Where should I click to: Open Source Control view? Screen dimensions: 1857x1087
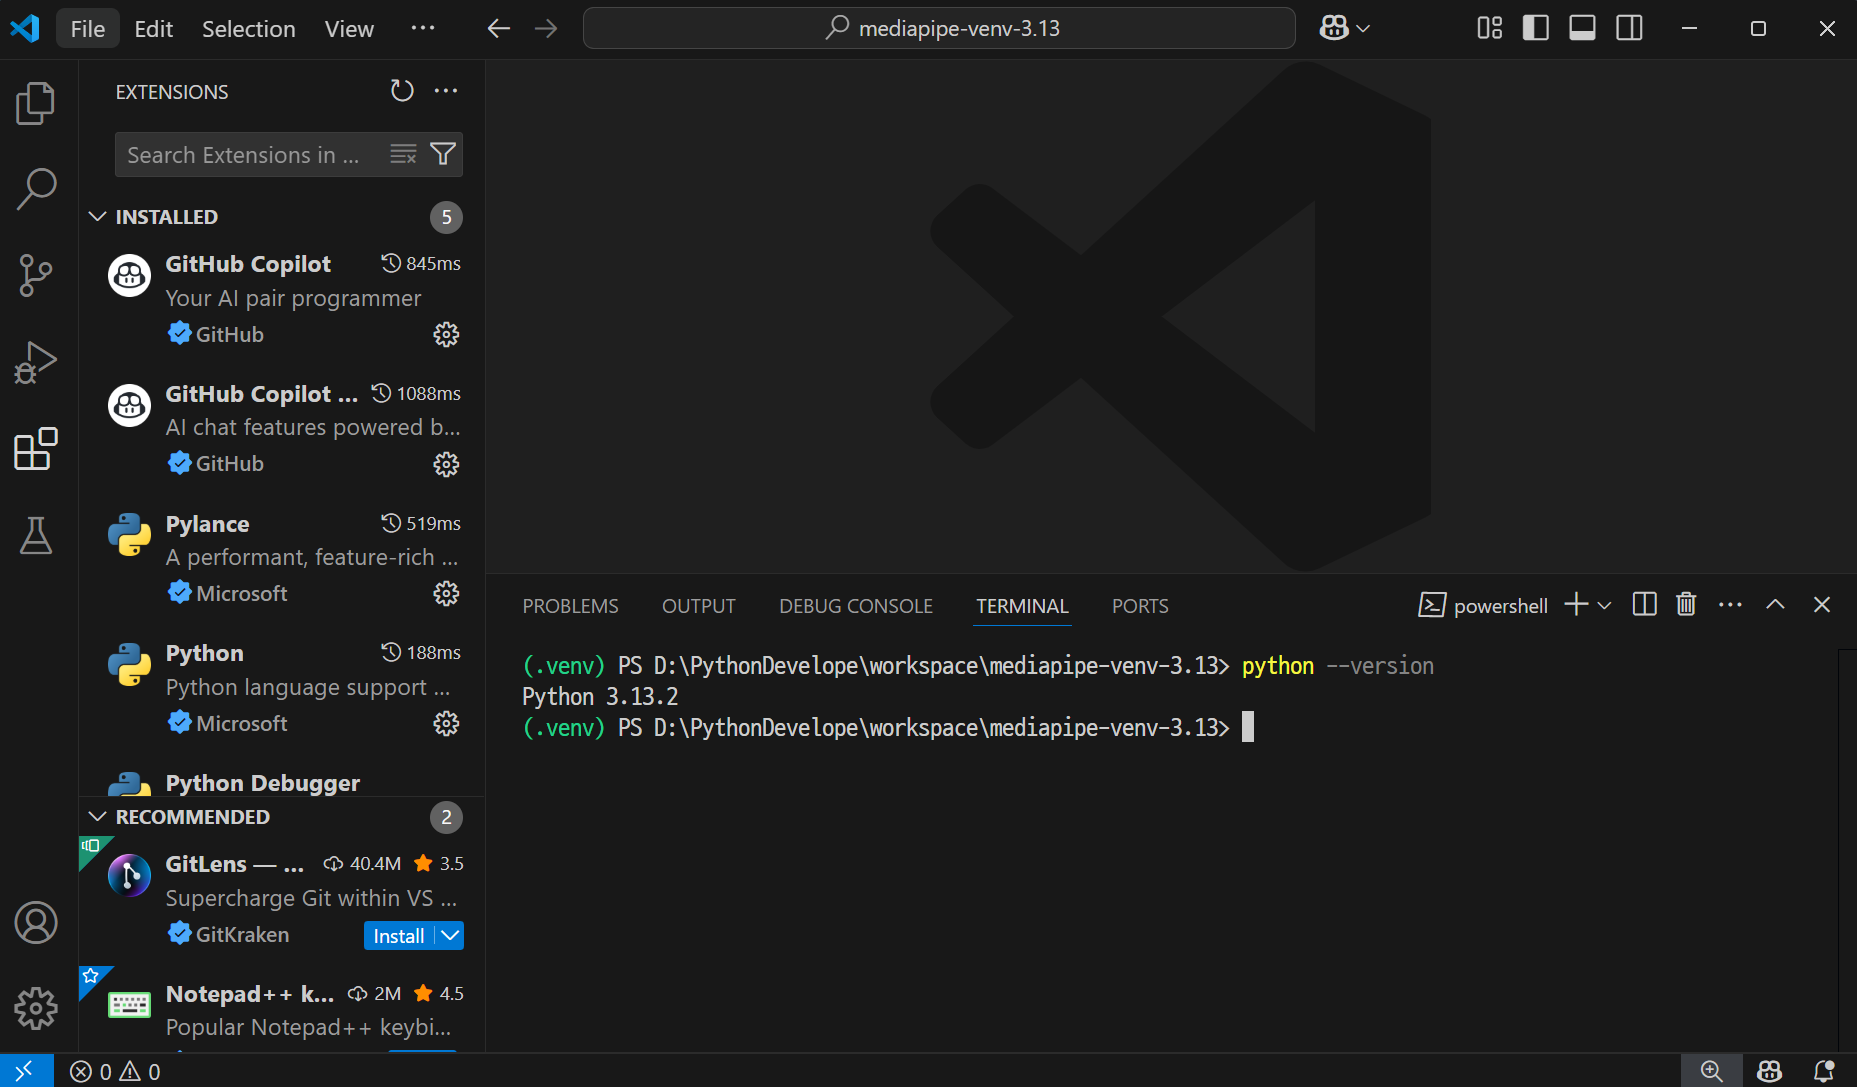pyautogui.click(x=36, y=275)
